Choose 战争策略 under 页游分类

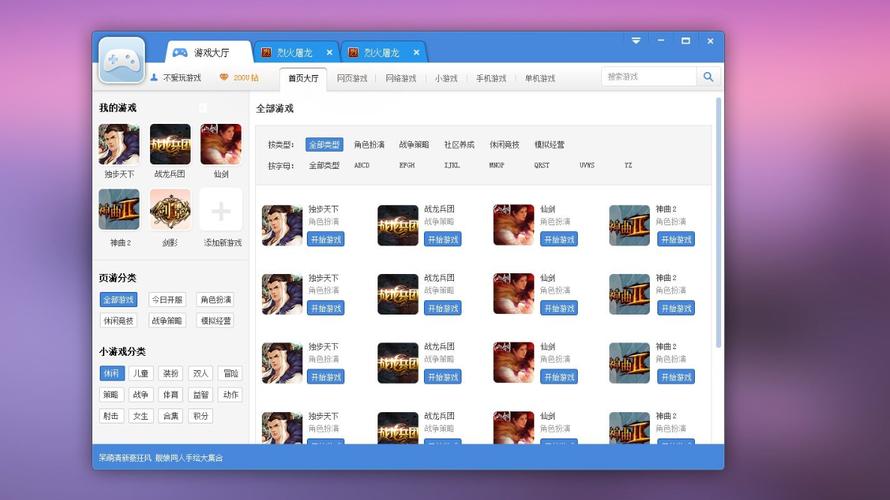coord(167,321)
